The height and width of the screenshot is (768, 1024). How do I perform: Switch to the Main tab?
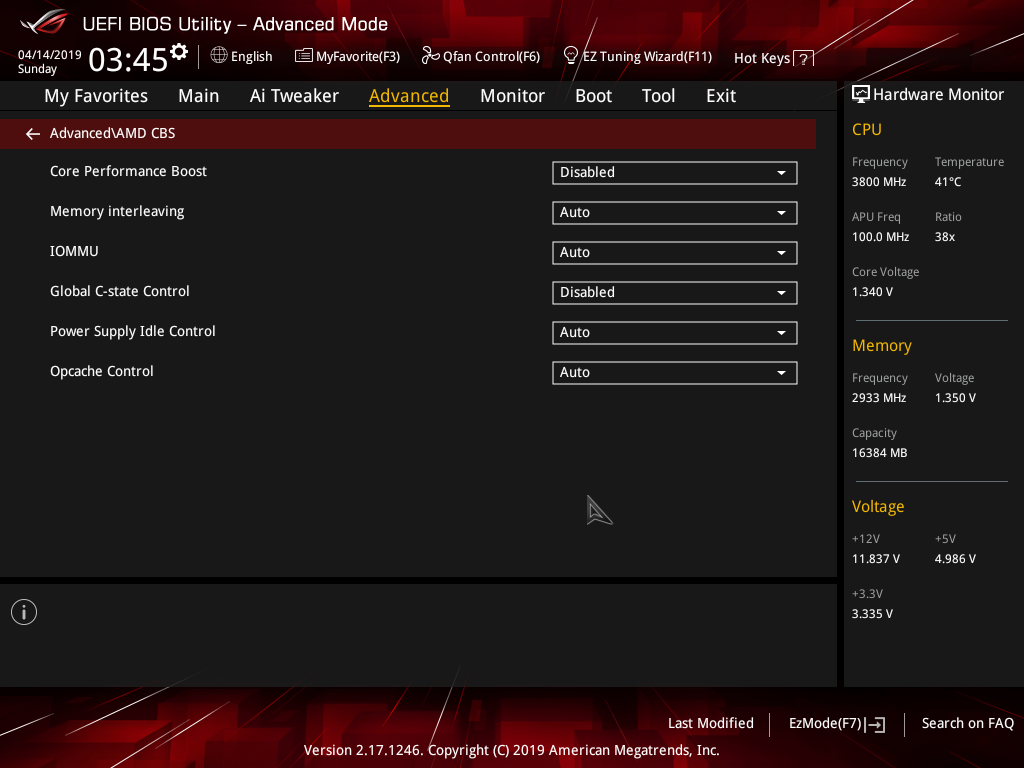point(199,96)
